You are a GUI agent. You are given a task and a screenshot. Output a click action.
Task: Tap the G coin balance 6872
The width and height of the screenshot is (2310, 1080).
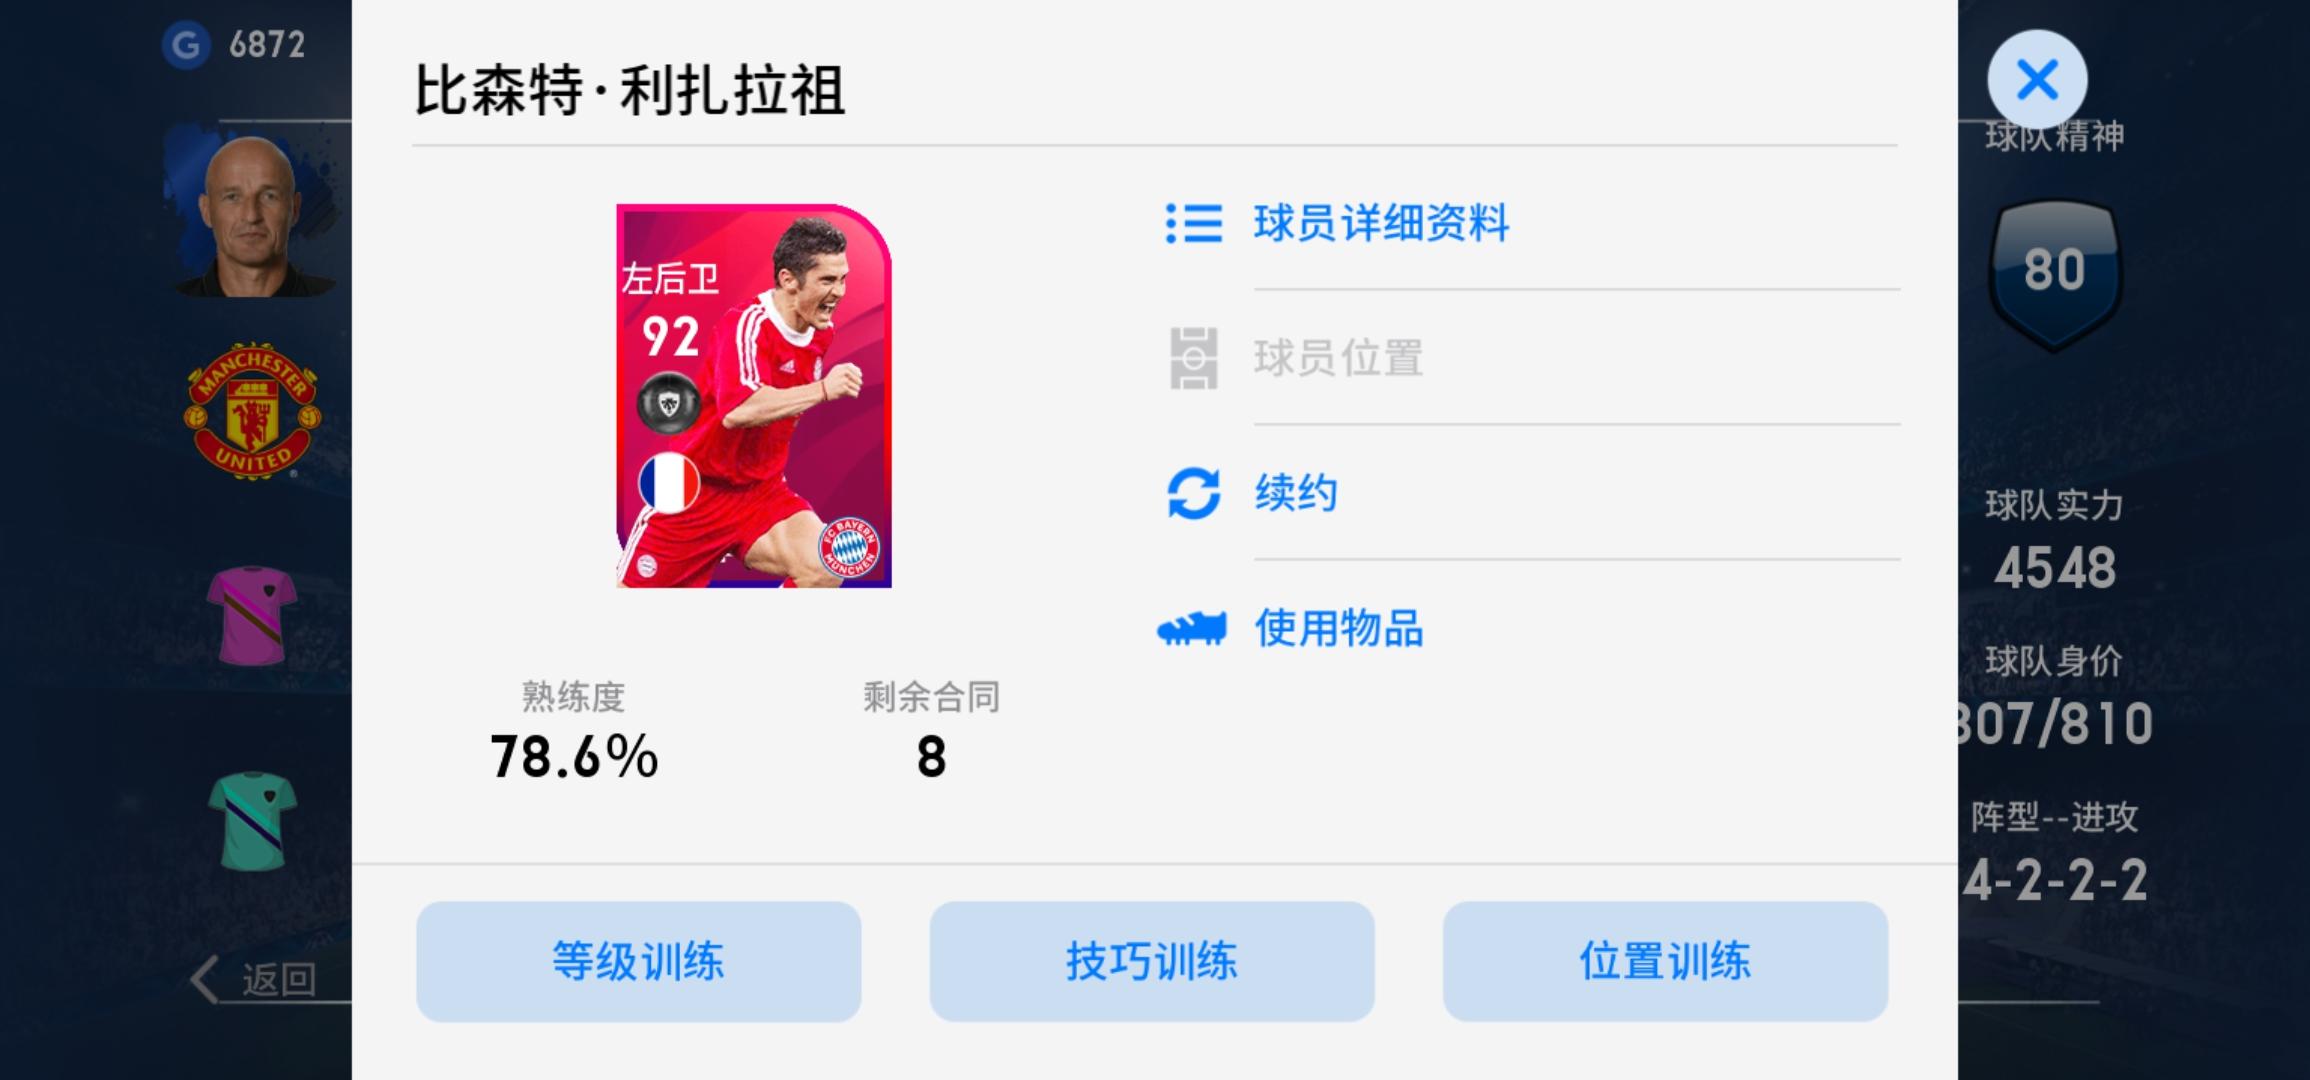click(x=235, y=44)
